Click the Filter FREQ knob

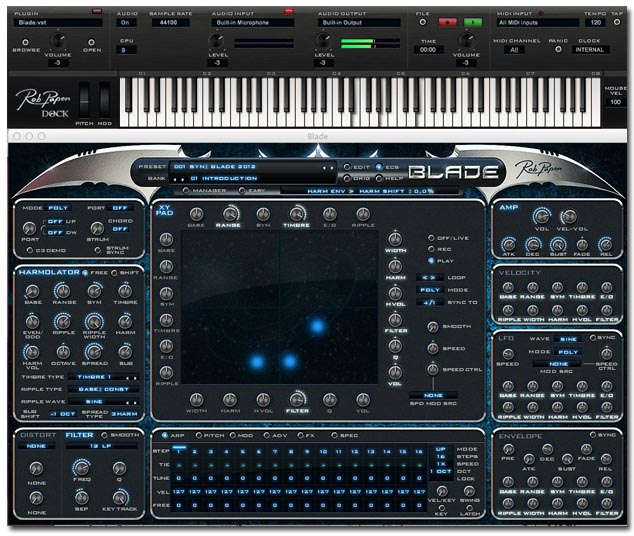[81, 468]
